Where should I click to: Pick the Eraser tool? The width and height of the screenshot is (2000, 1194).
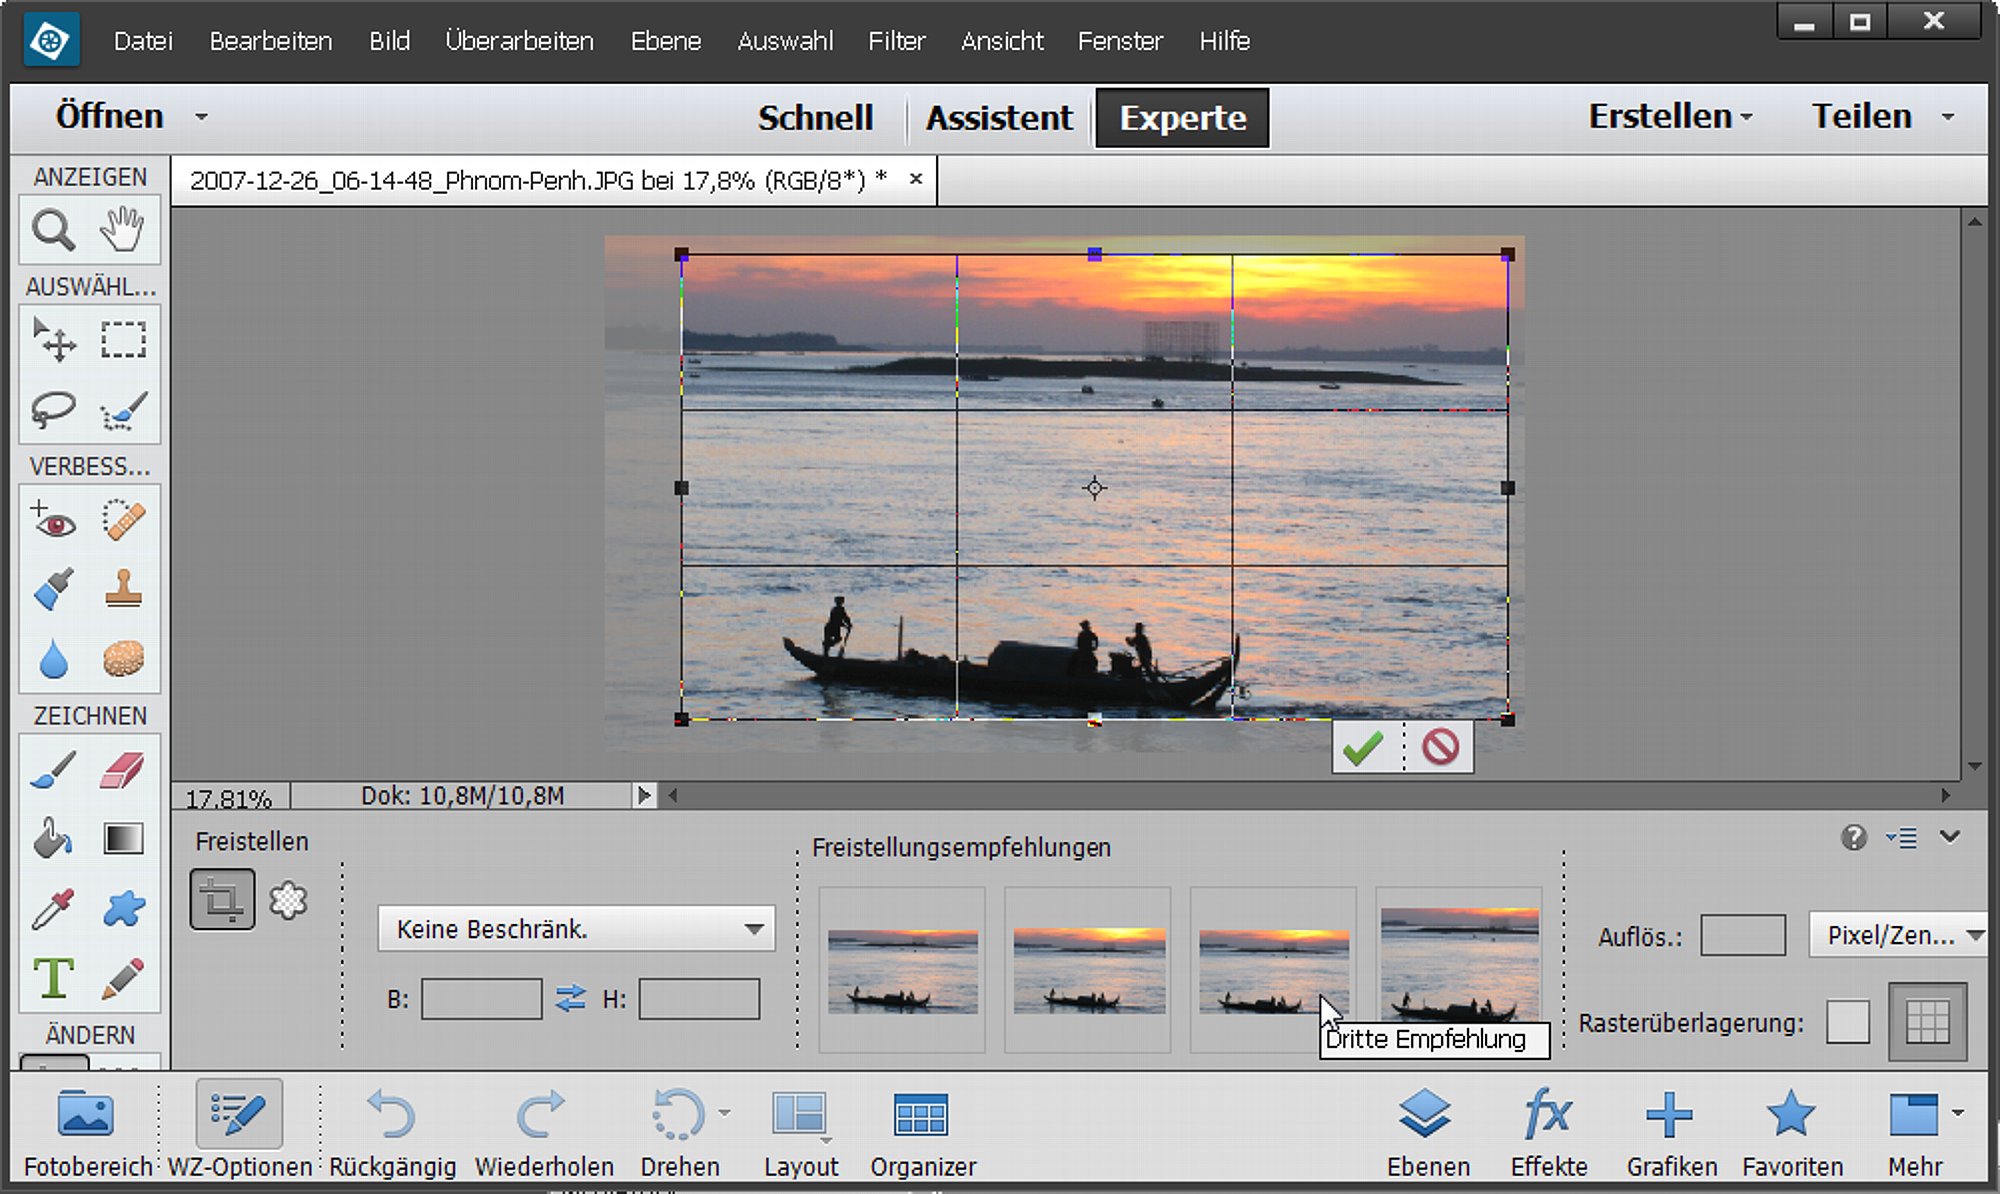(123, 770)
